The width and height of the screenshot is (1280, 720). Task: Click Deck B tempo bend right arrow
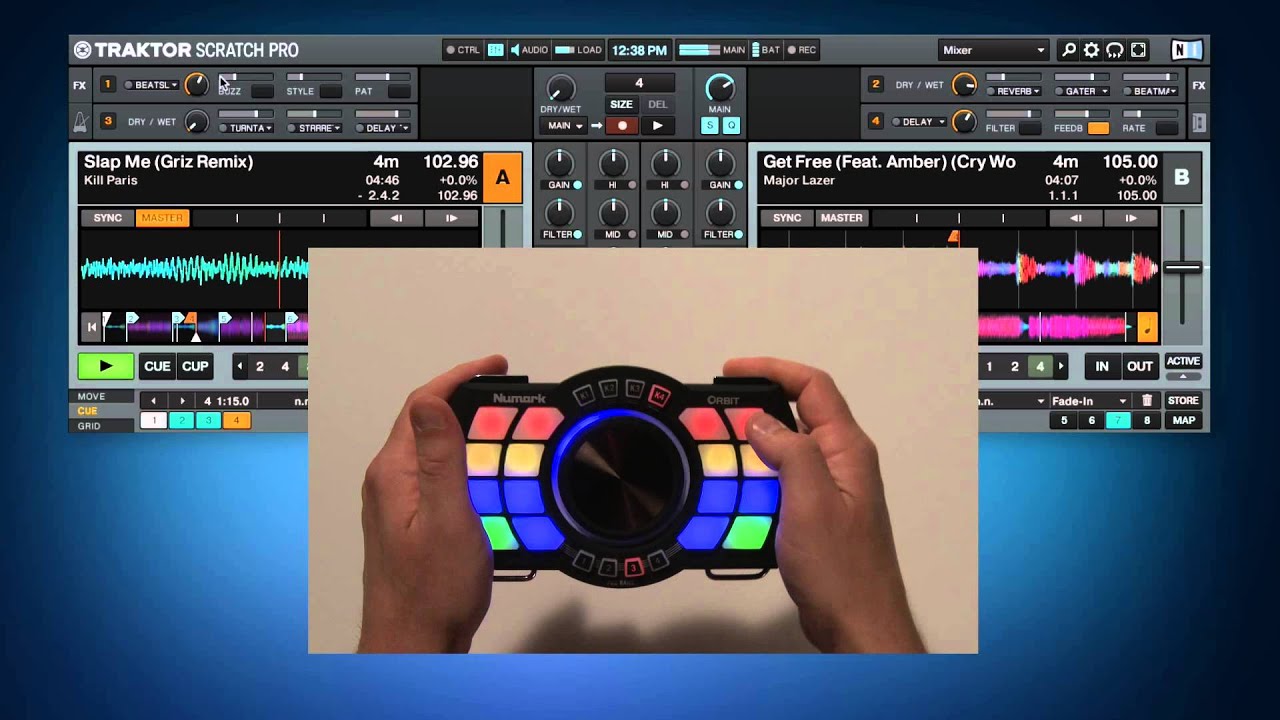pyautogui.click(x=1131, y=218)
